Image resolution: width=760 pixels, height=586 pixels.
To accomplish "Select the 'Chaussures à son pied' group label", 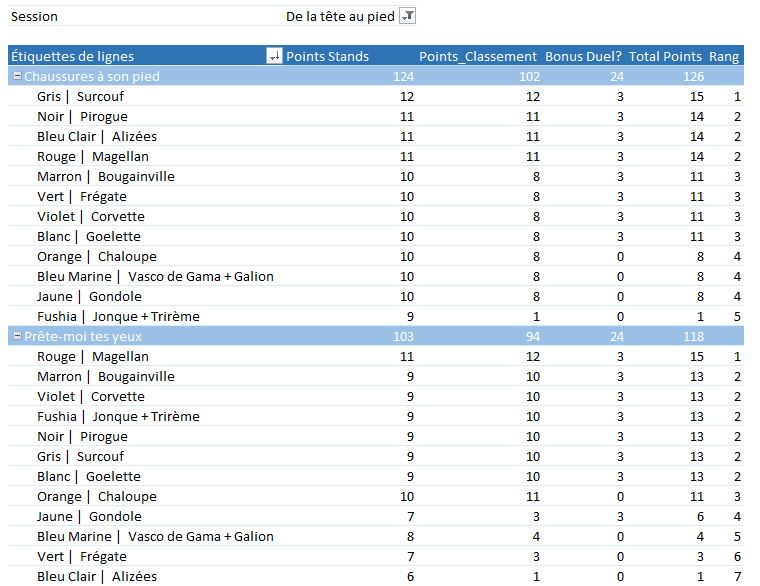I will [x=91, y=76].
